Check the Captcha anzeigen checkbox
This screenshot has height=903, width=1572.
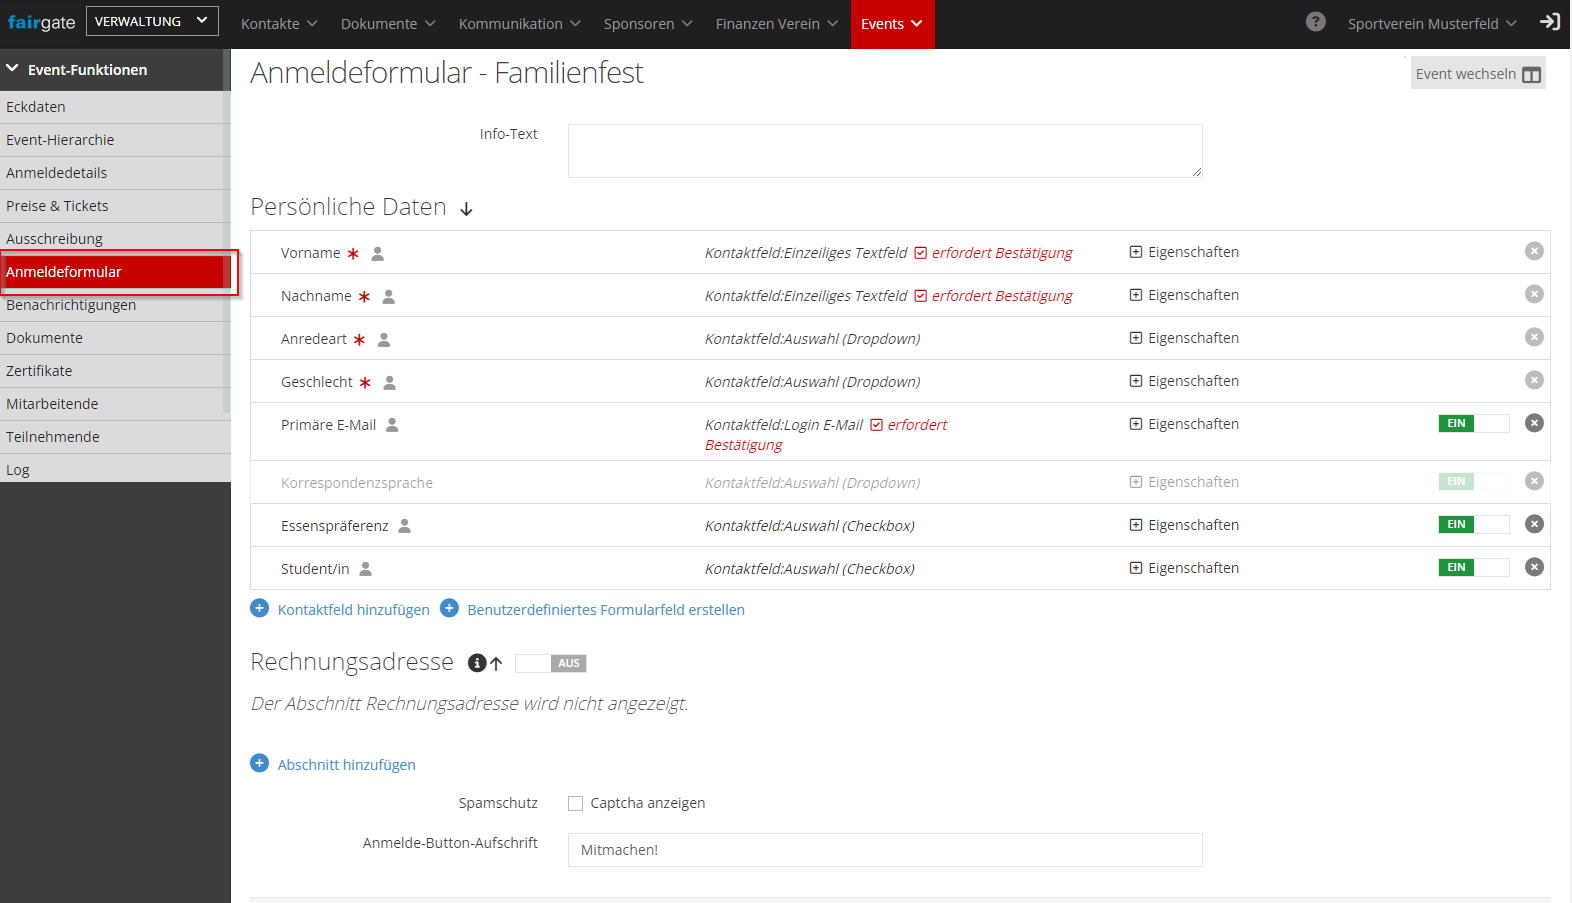[575, 803]
